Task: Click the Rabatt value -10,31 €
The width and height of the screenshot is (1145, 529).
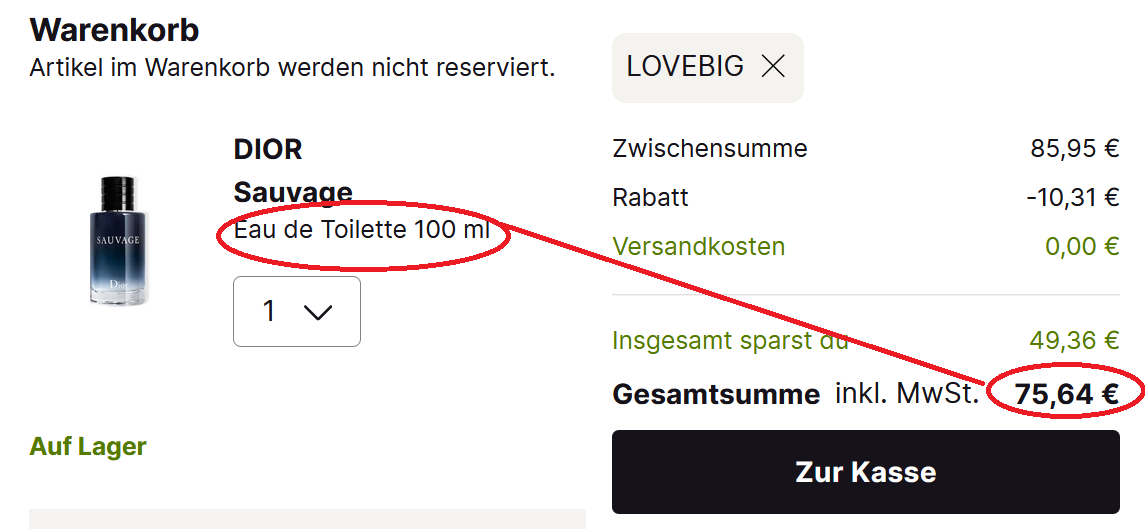Action: [1073, 197]
